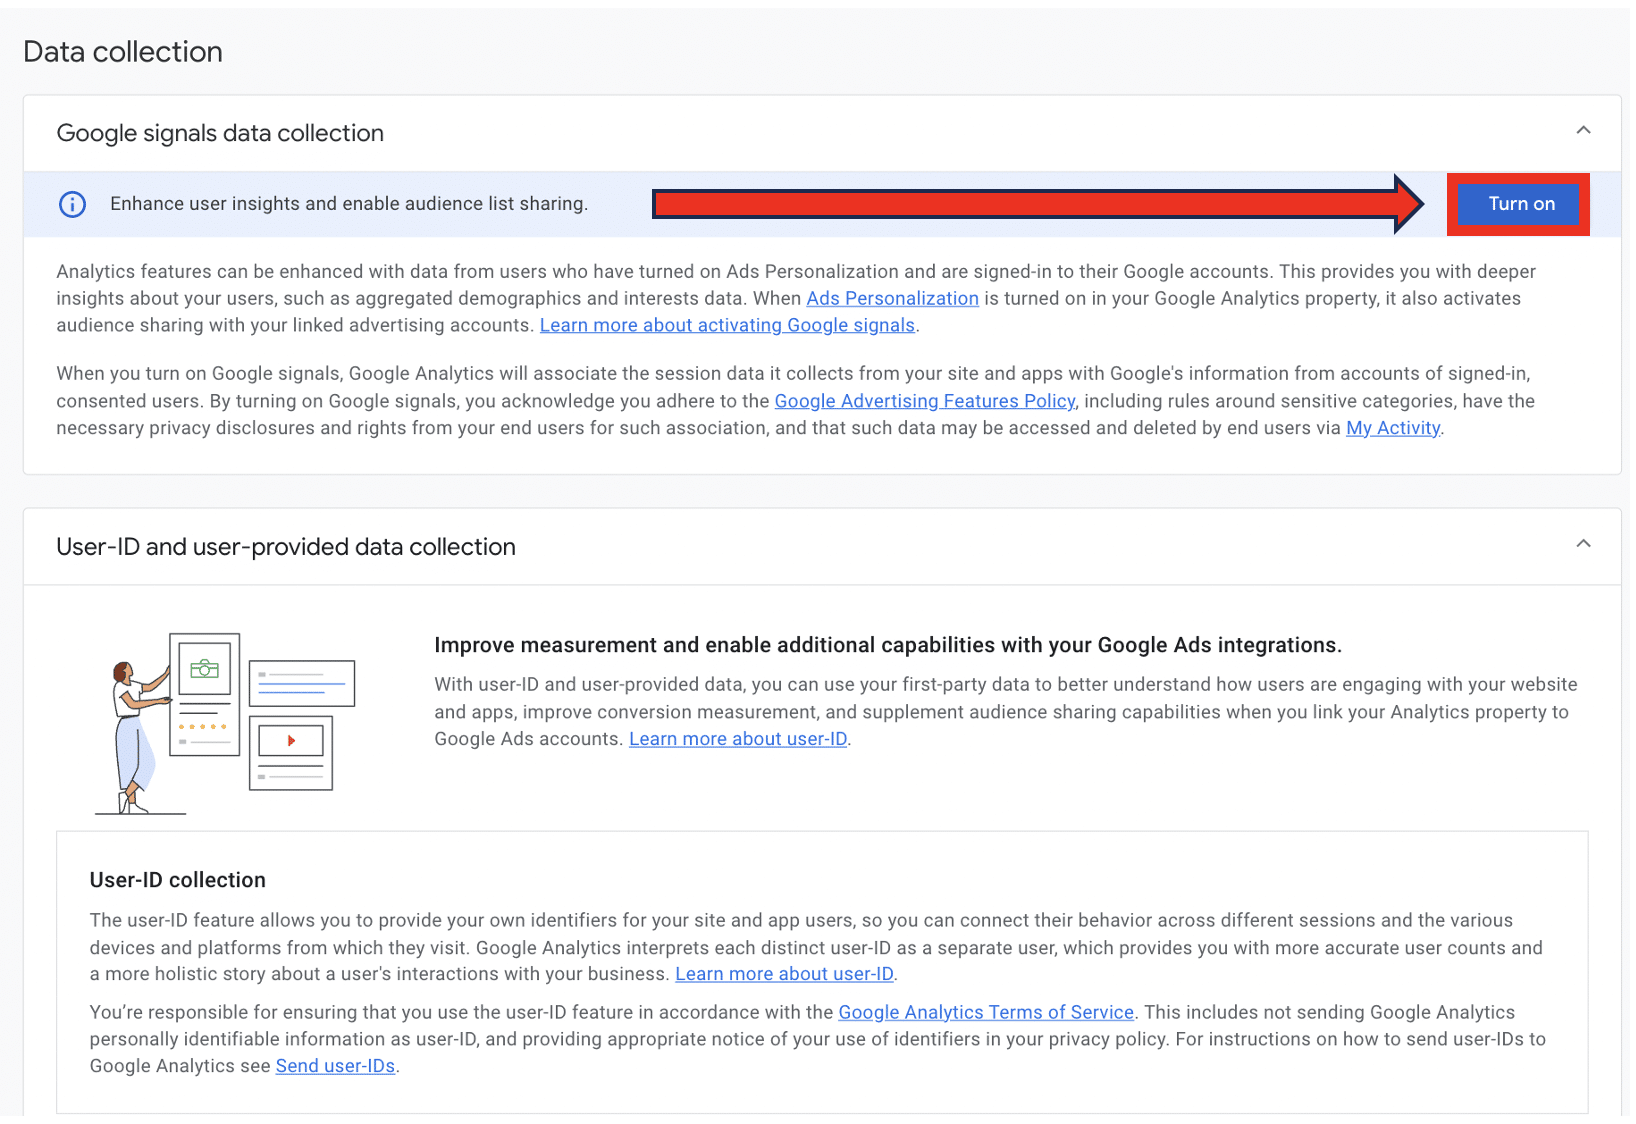Click the info icon in the blue banner
Image resolution: width=1636 pixels, height=1124 pixels.
[x=72, y=203]
